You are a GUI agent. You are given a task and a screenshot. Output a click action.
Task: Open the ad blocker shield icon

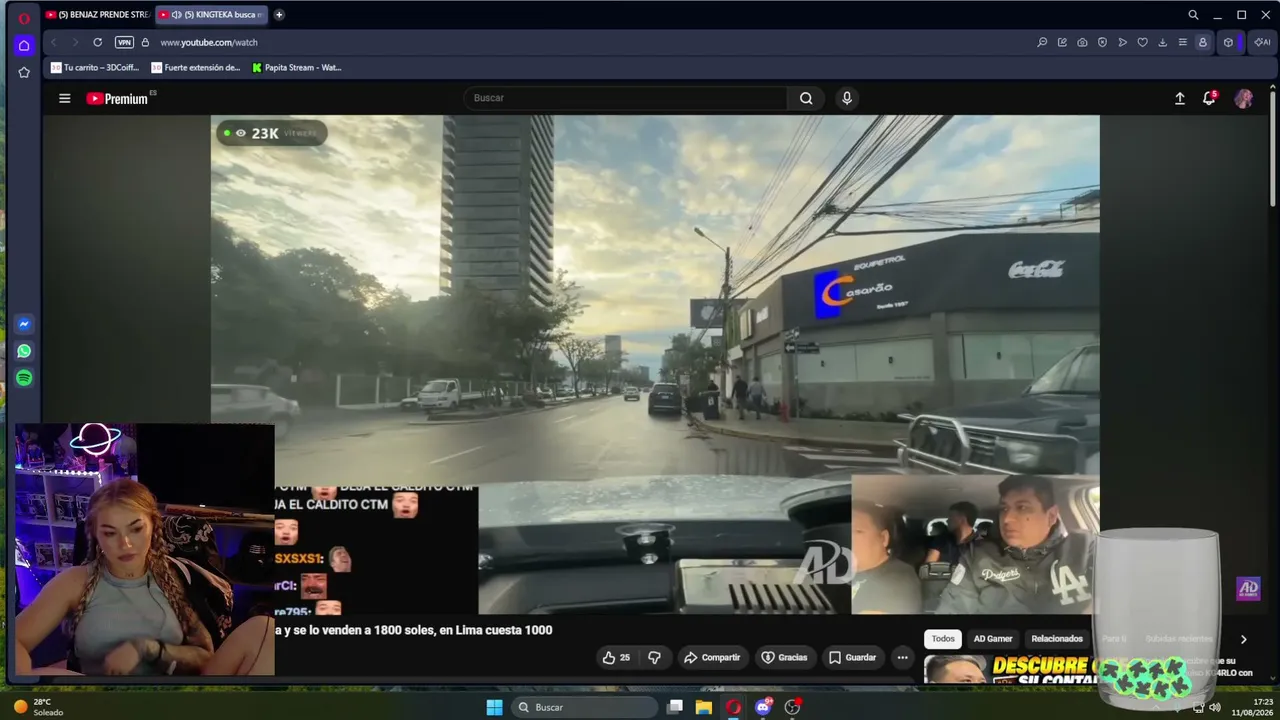tap(1102, 42)
